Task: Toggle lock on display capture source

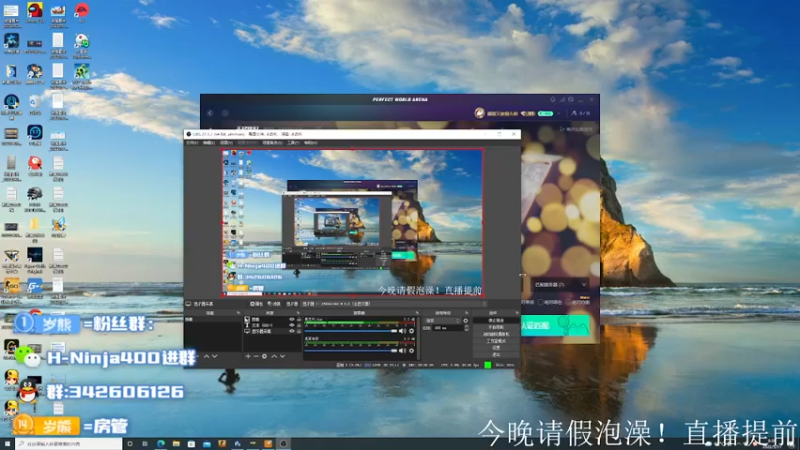Action: pyautogui.click(x=299, y=331)
